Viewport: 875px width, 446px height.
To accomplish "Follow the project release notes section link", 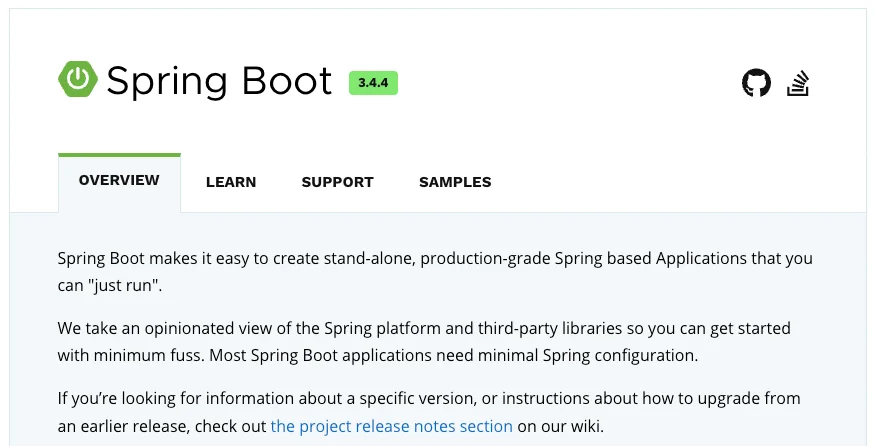I will point(392,426).
